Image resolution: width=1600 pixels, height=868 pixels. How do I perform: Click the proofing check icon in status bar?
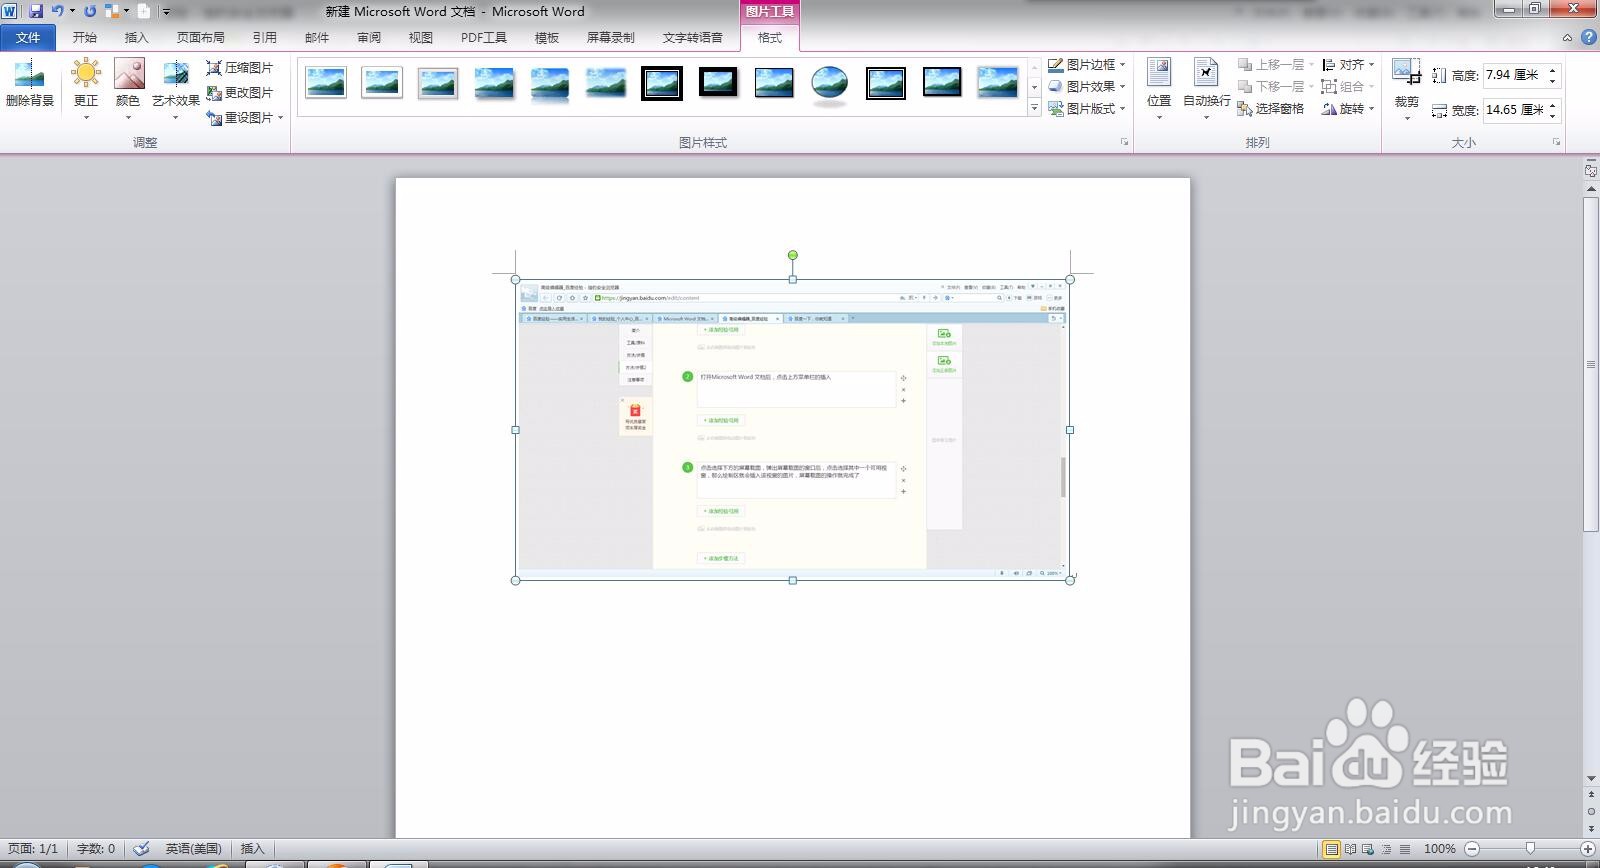(x=141, y=848)
